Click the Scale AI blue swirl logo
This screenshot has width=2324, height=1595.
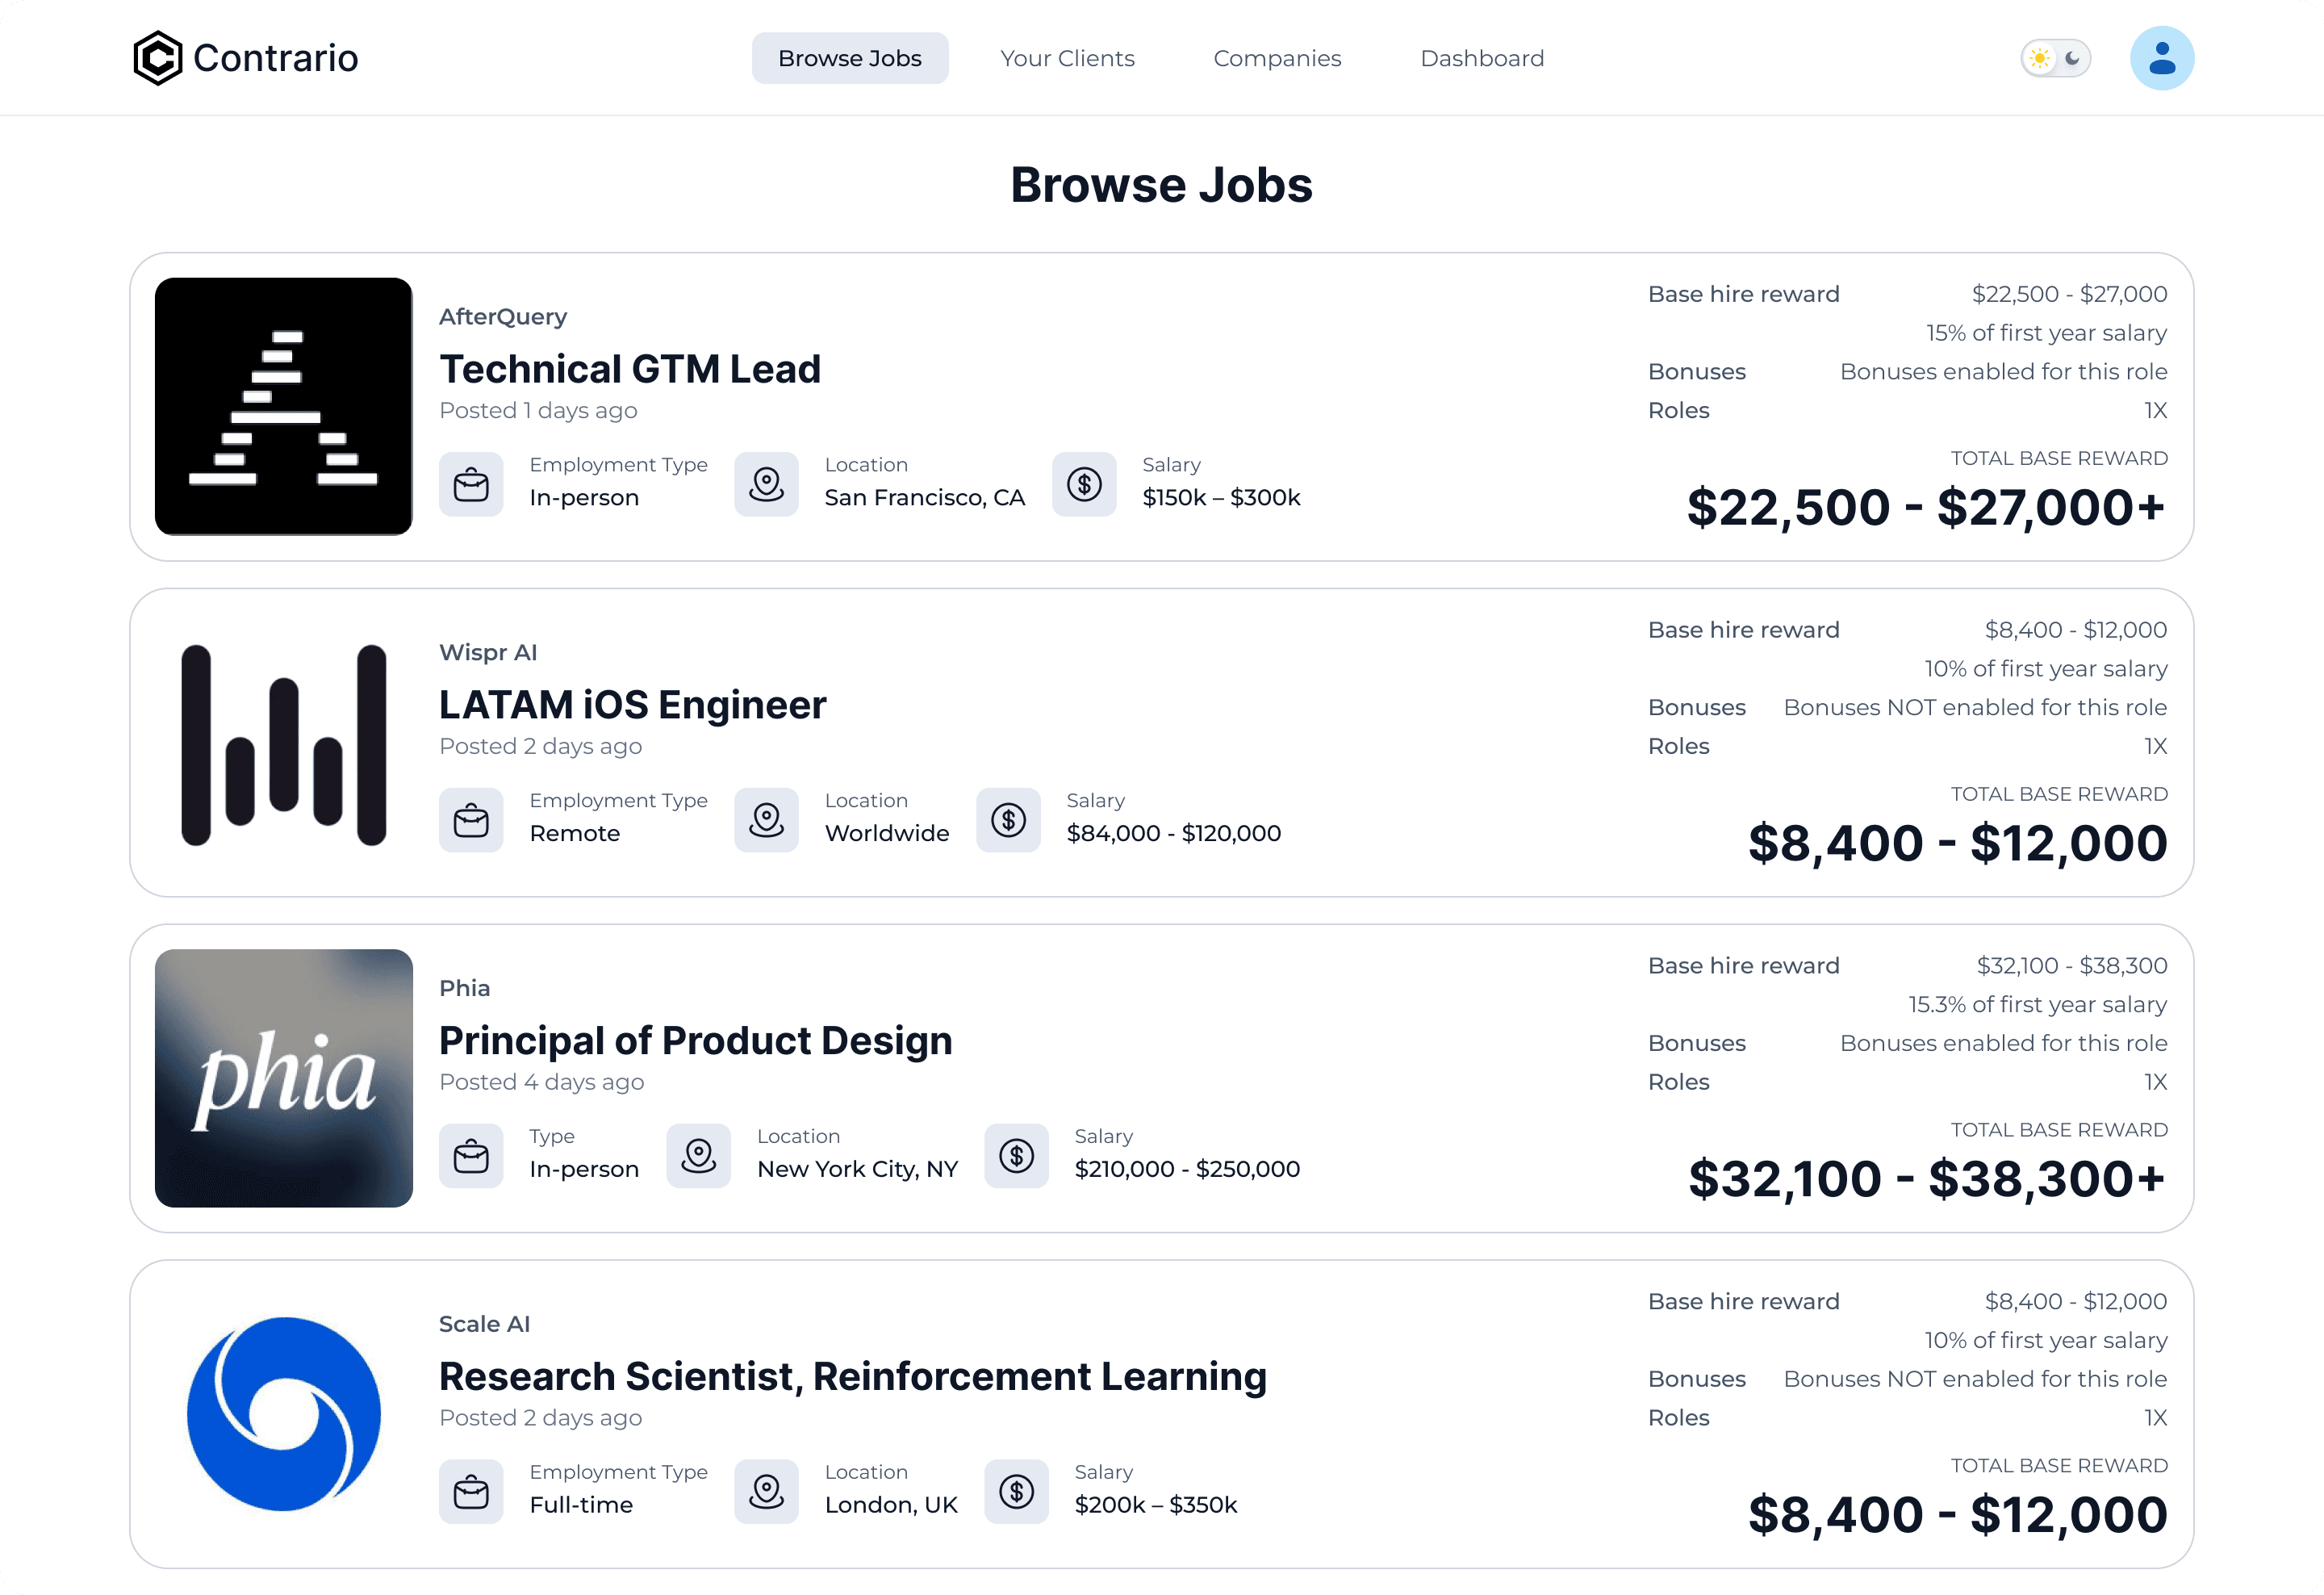284,1413
